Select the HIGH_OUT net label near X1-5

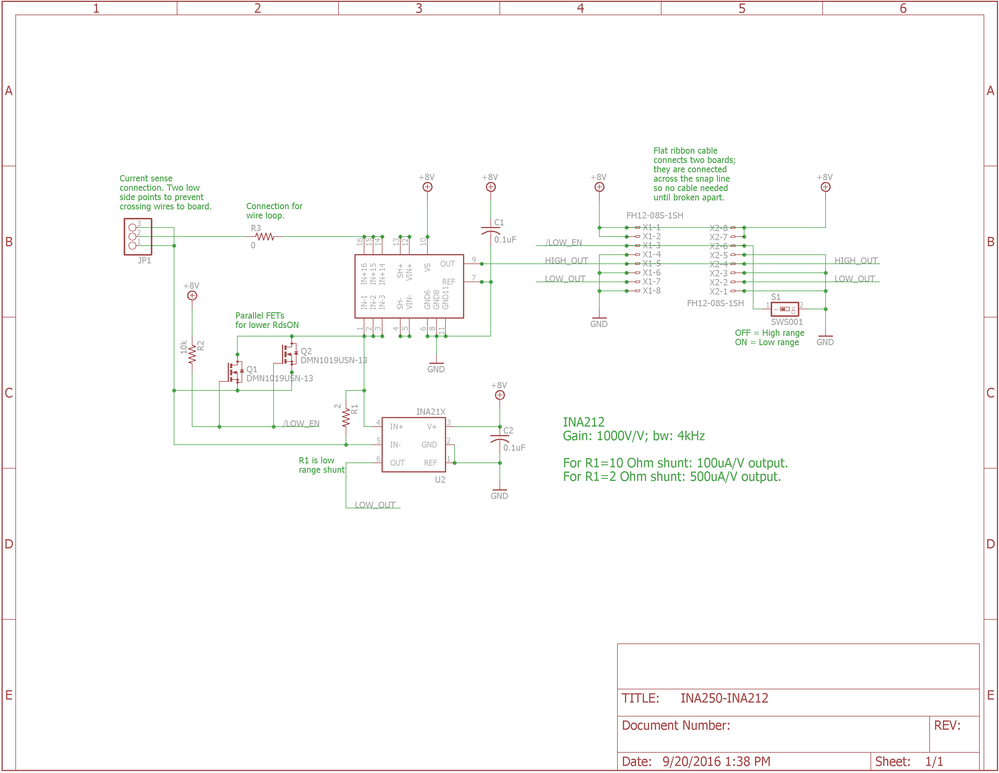[x=566, y=261]
